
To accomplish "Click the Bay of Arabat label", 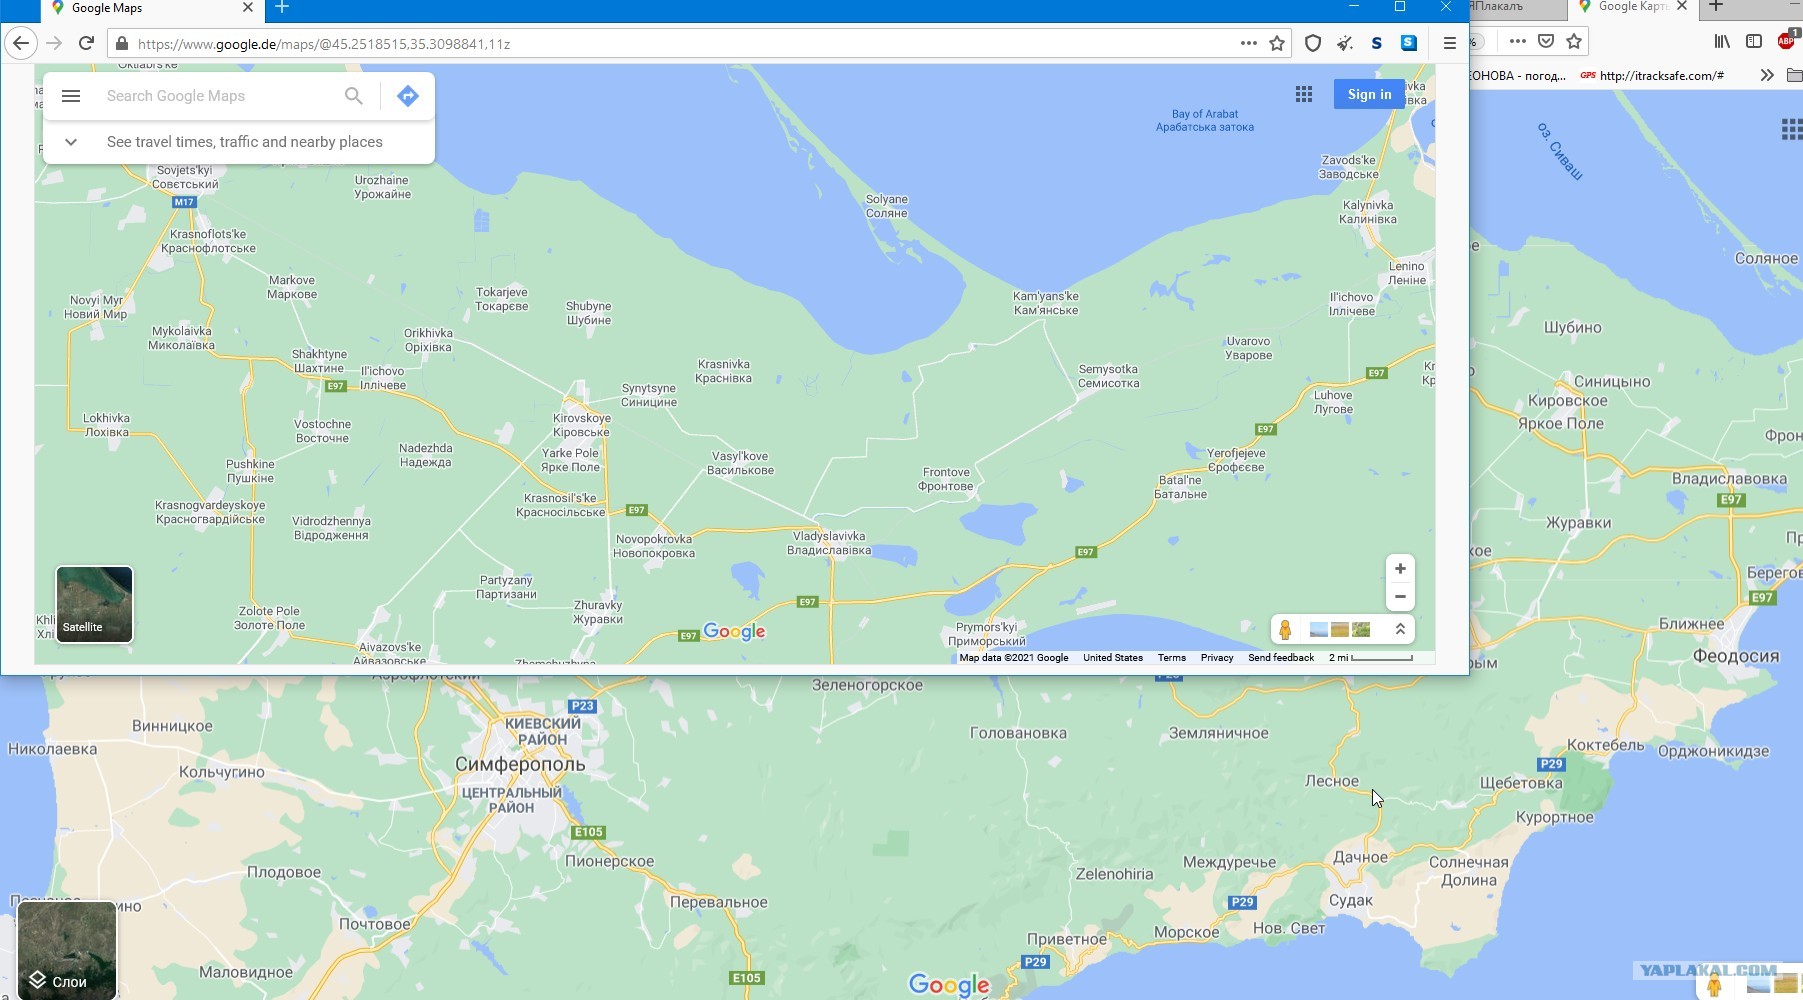I will point(1204,120).
